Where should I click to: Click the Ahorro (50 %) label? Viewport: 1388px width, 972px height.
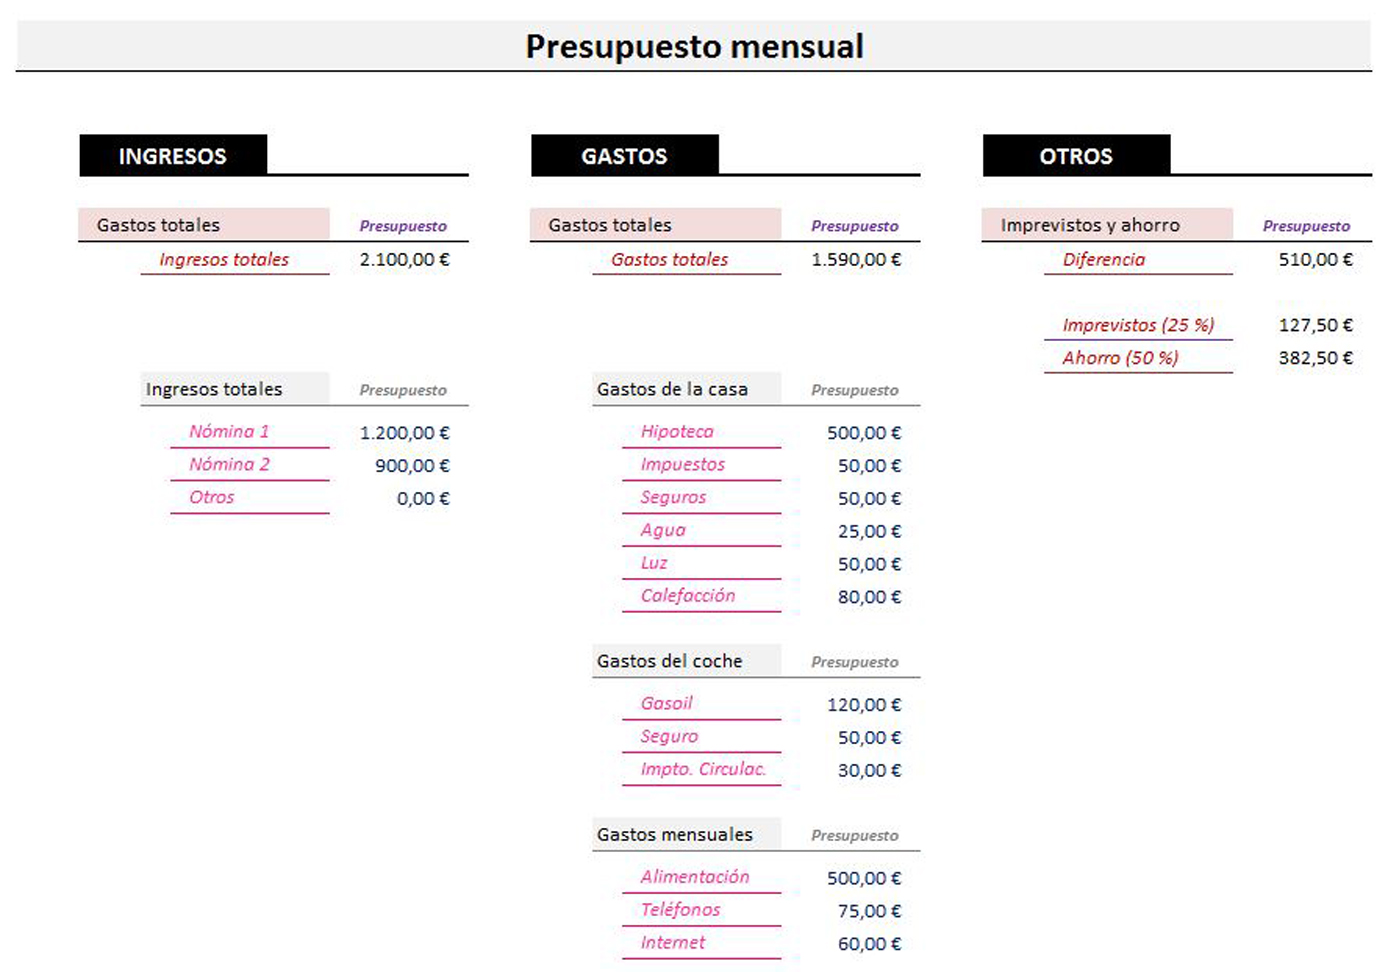(x=1120, y=357)
